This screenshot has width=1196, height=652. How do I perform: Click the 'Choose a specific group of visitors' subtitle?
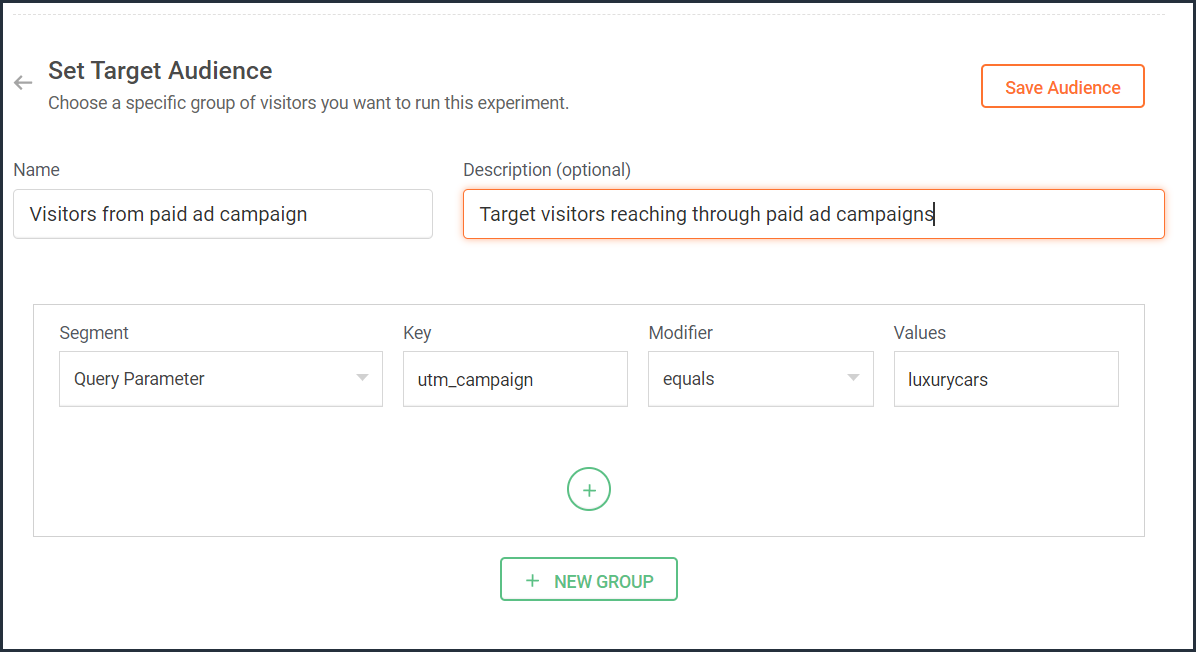click(308, 103)
